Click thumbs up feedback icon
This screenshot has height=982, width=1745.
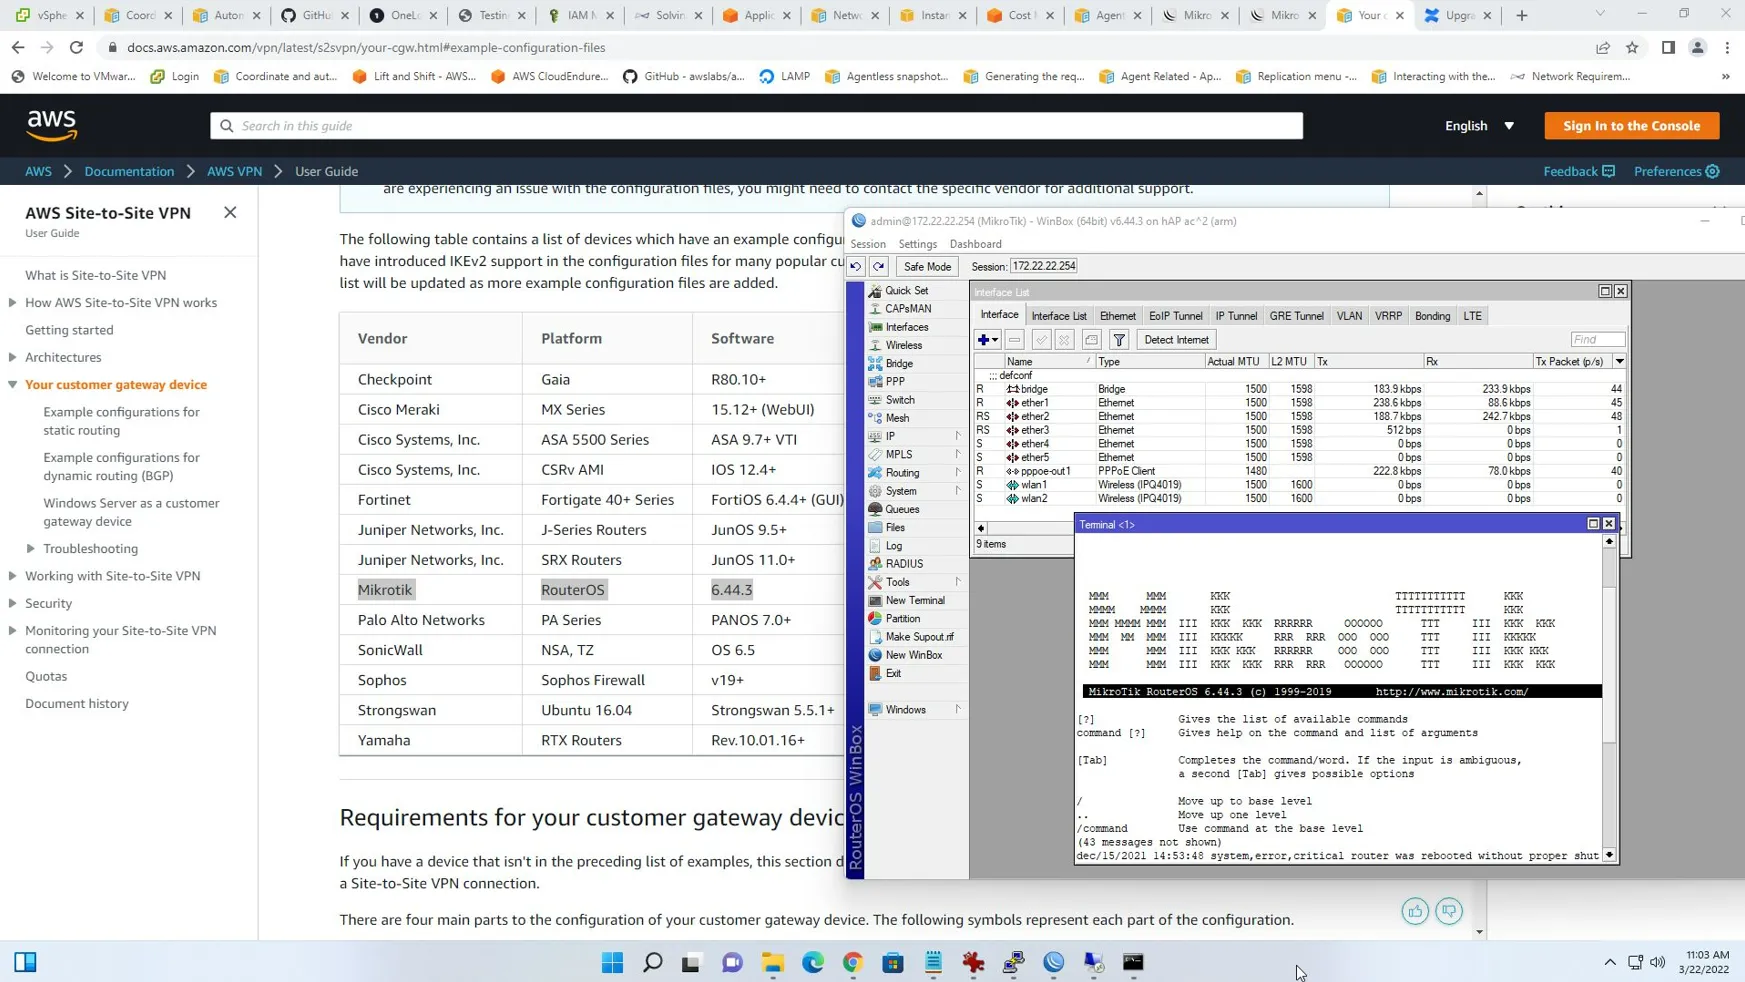[x=1415, y=911]
